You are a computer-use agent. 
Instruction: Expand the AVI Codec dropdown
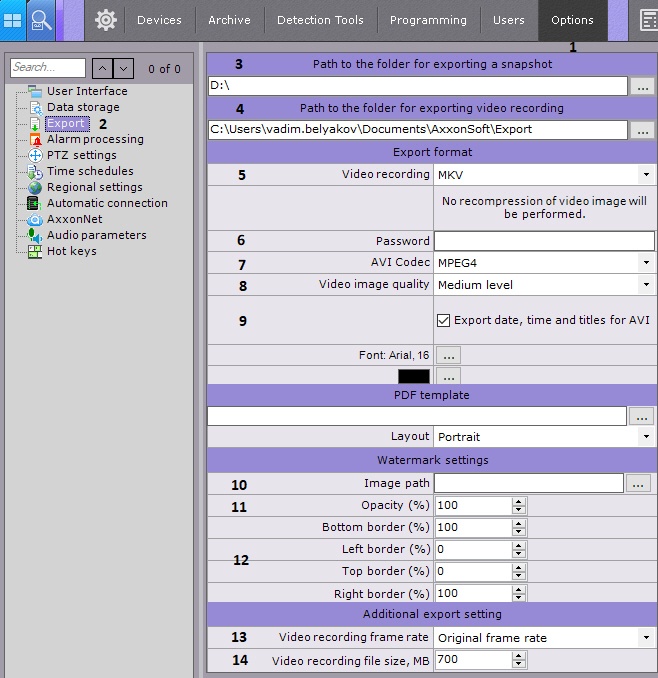pos(545,262)
